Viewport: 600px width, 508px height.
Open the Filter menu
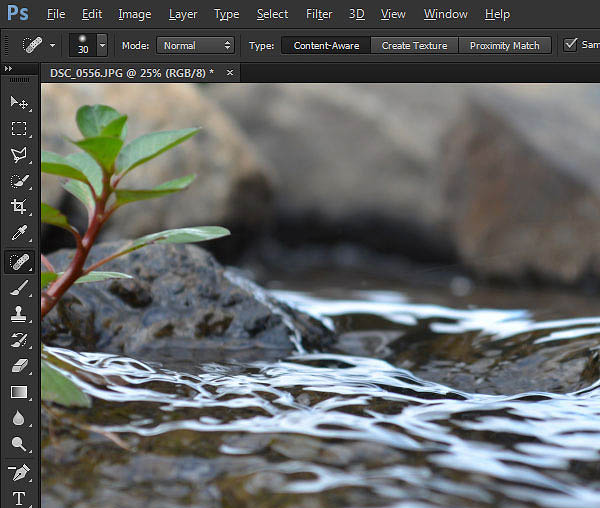[x=319, y=14]
